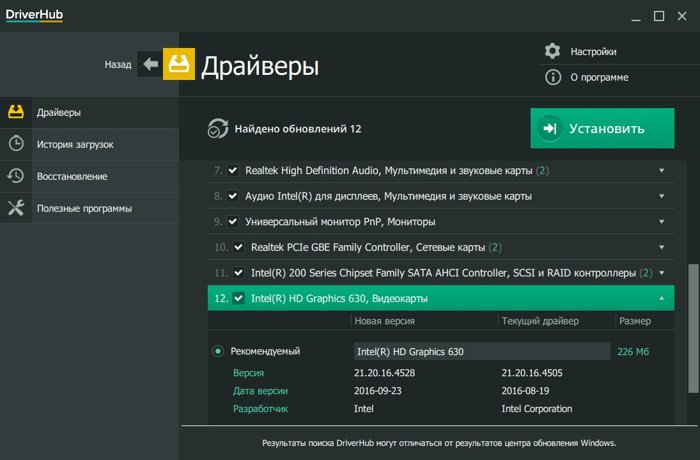Open the Драйверы sidebar section
The width and height of the screenshot is (700, 460).
click(x=89, y=112)
